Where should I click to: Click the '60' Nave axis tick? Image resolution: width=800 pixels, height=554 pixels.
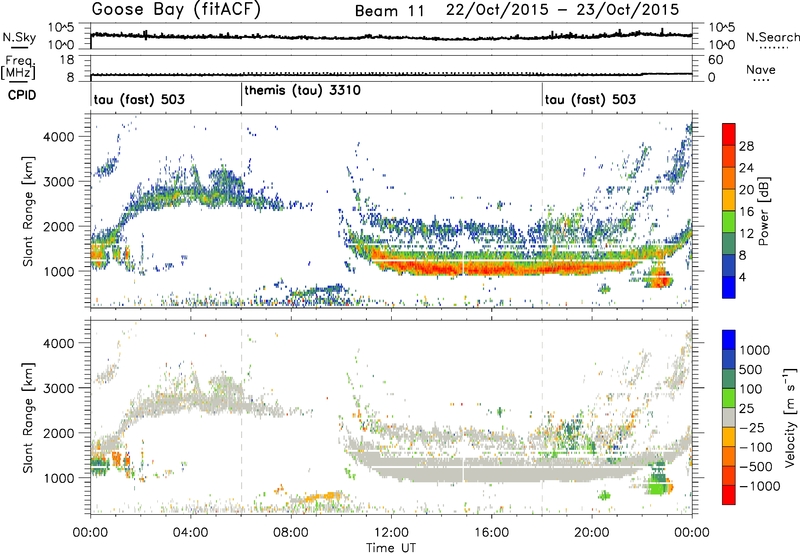click(715, 60)
